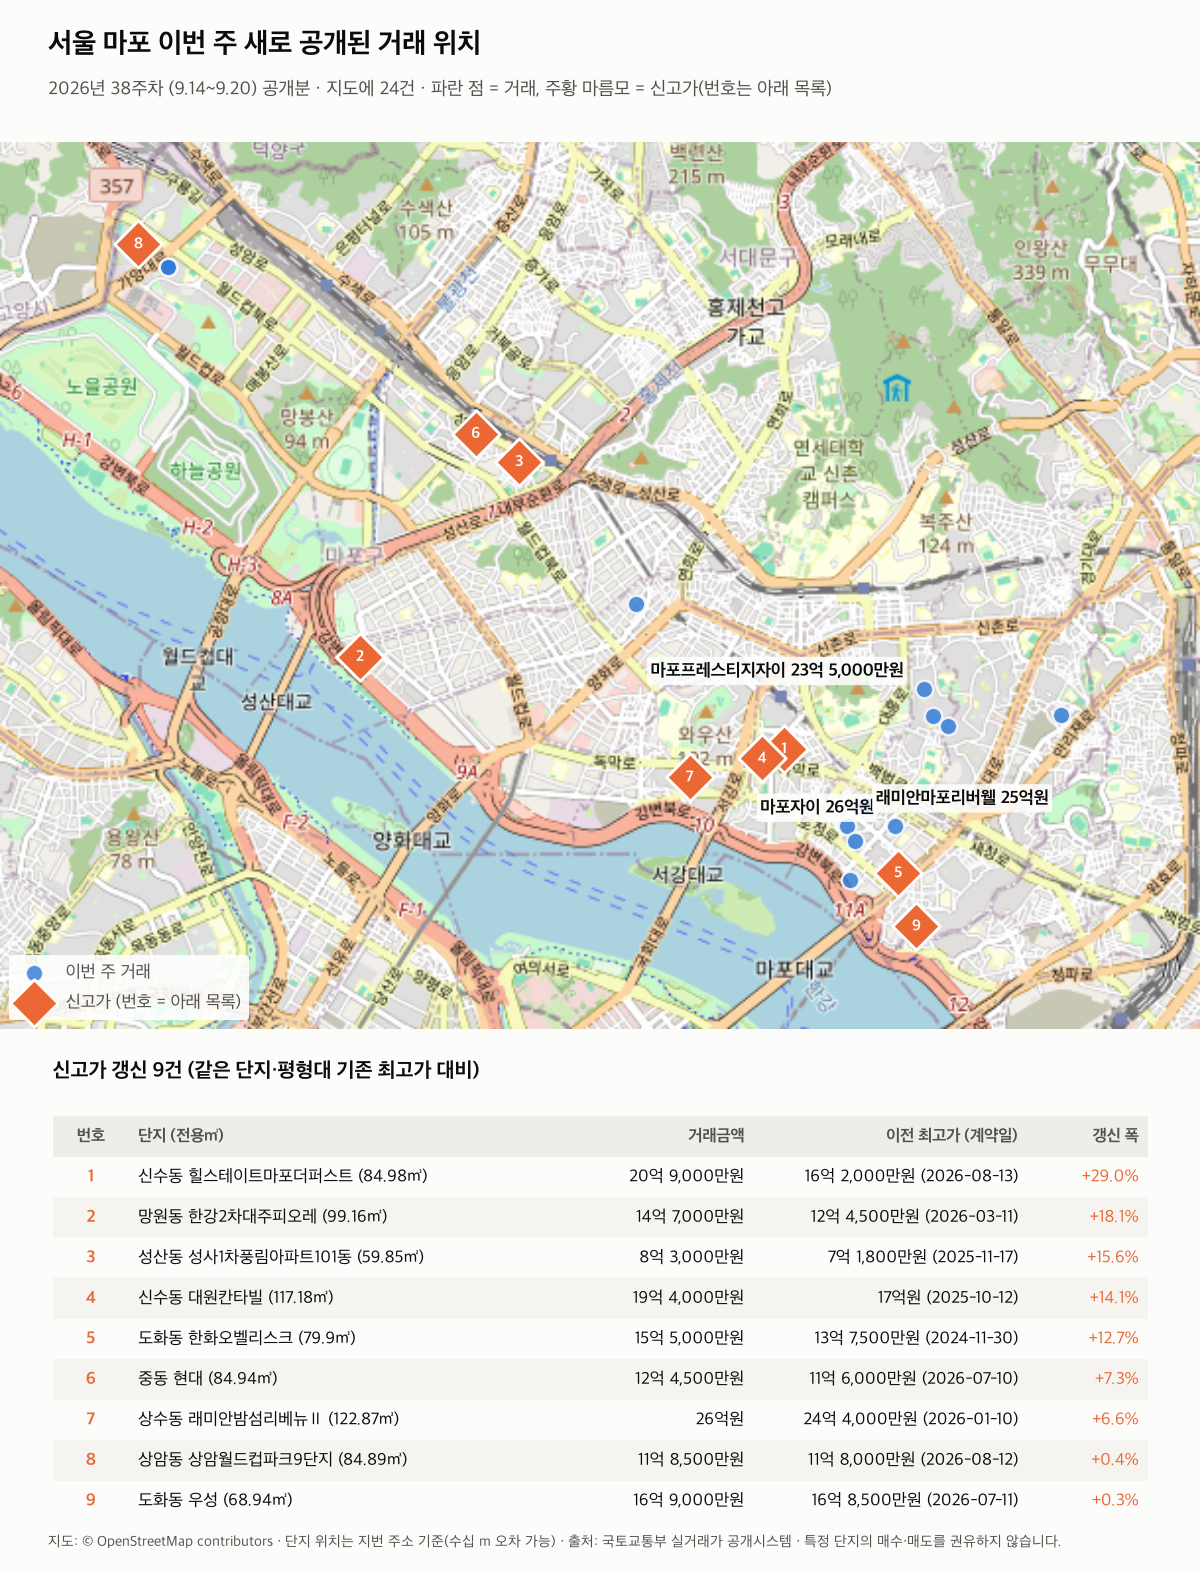
Task: Select the 망원동 한강2차대주피오레 row name
Action: [263, 1216]
